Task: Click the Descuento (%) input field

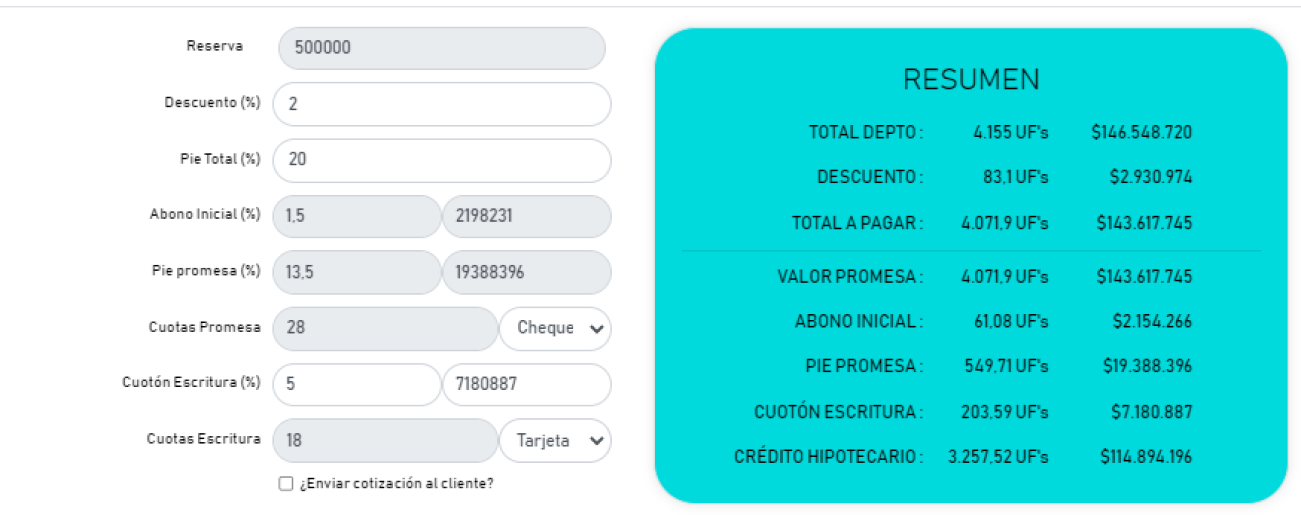Action: [441, 104]
